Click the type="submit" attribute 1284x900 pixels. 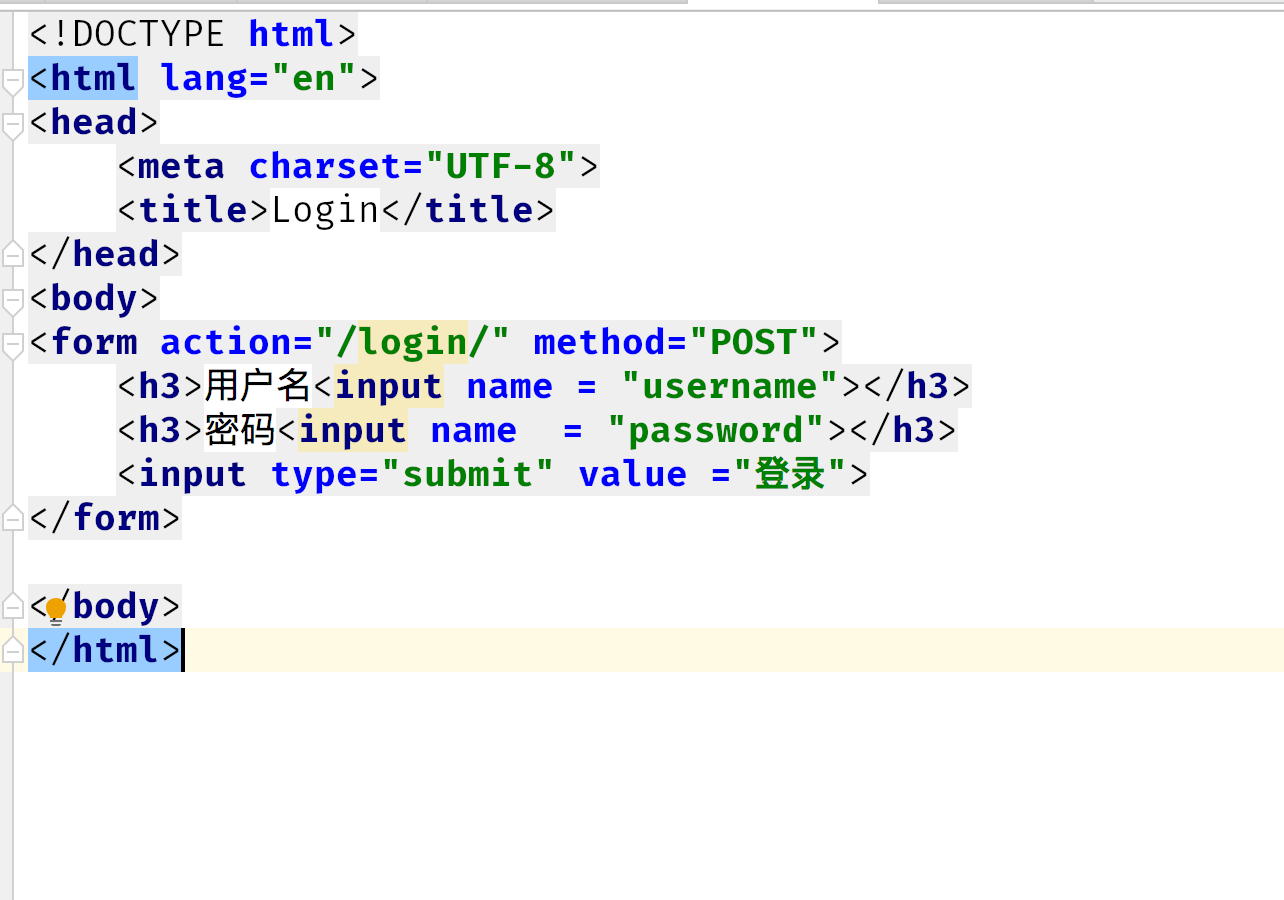coord(413,474)
